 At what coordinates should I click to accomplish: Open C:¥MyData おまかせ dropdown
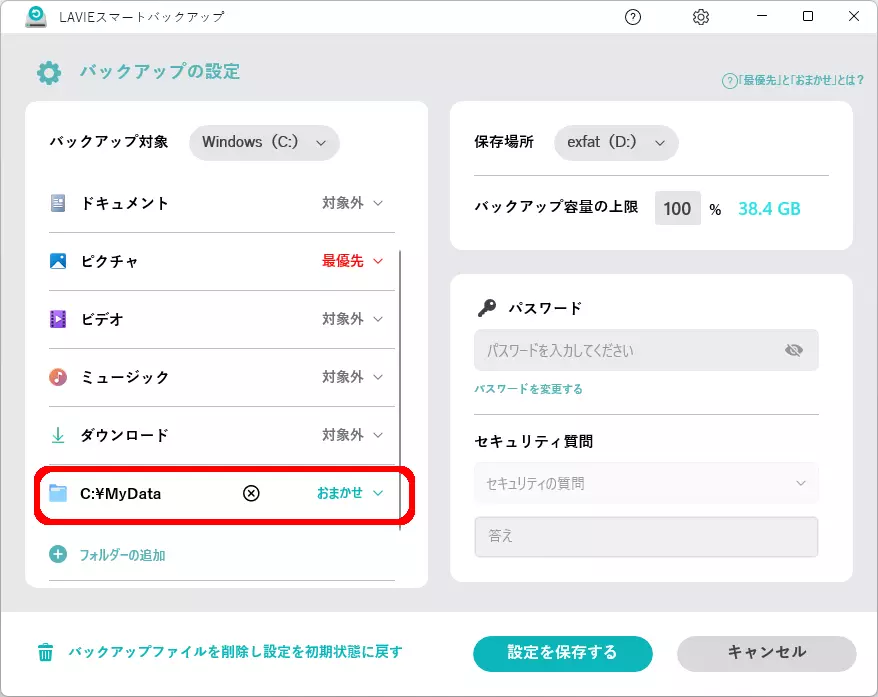tap(350, 493)
